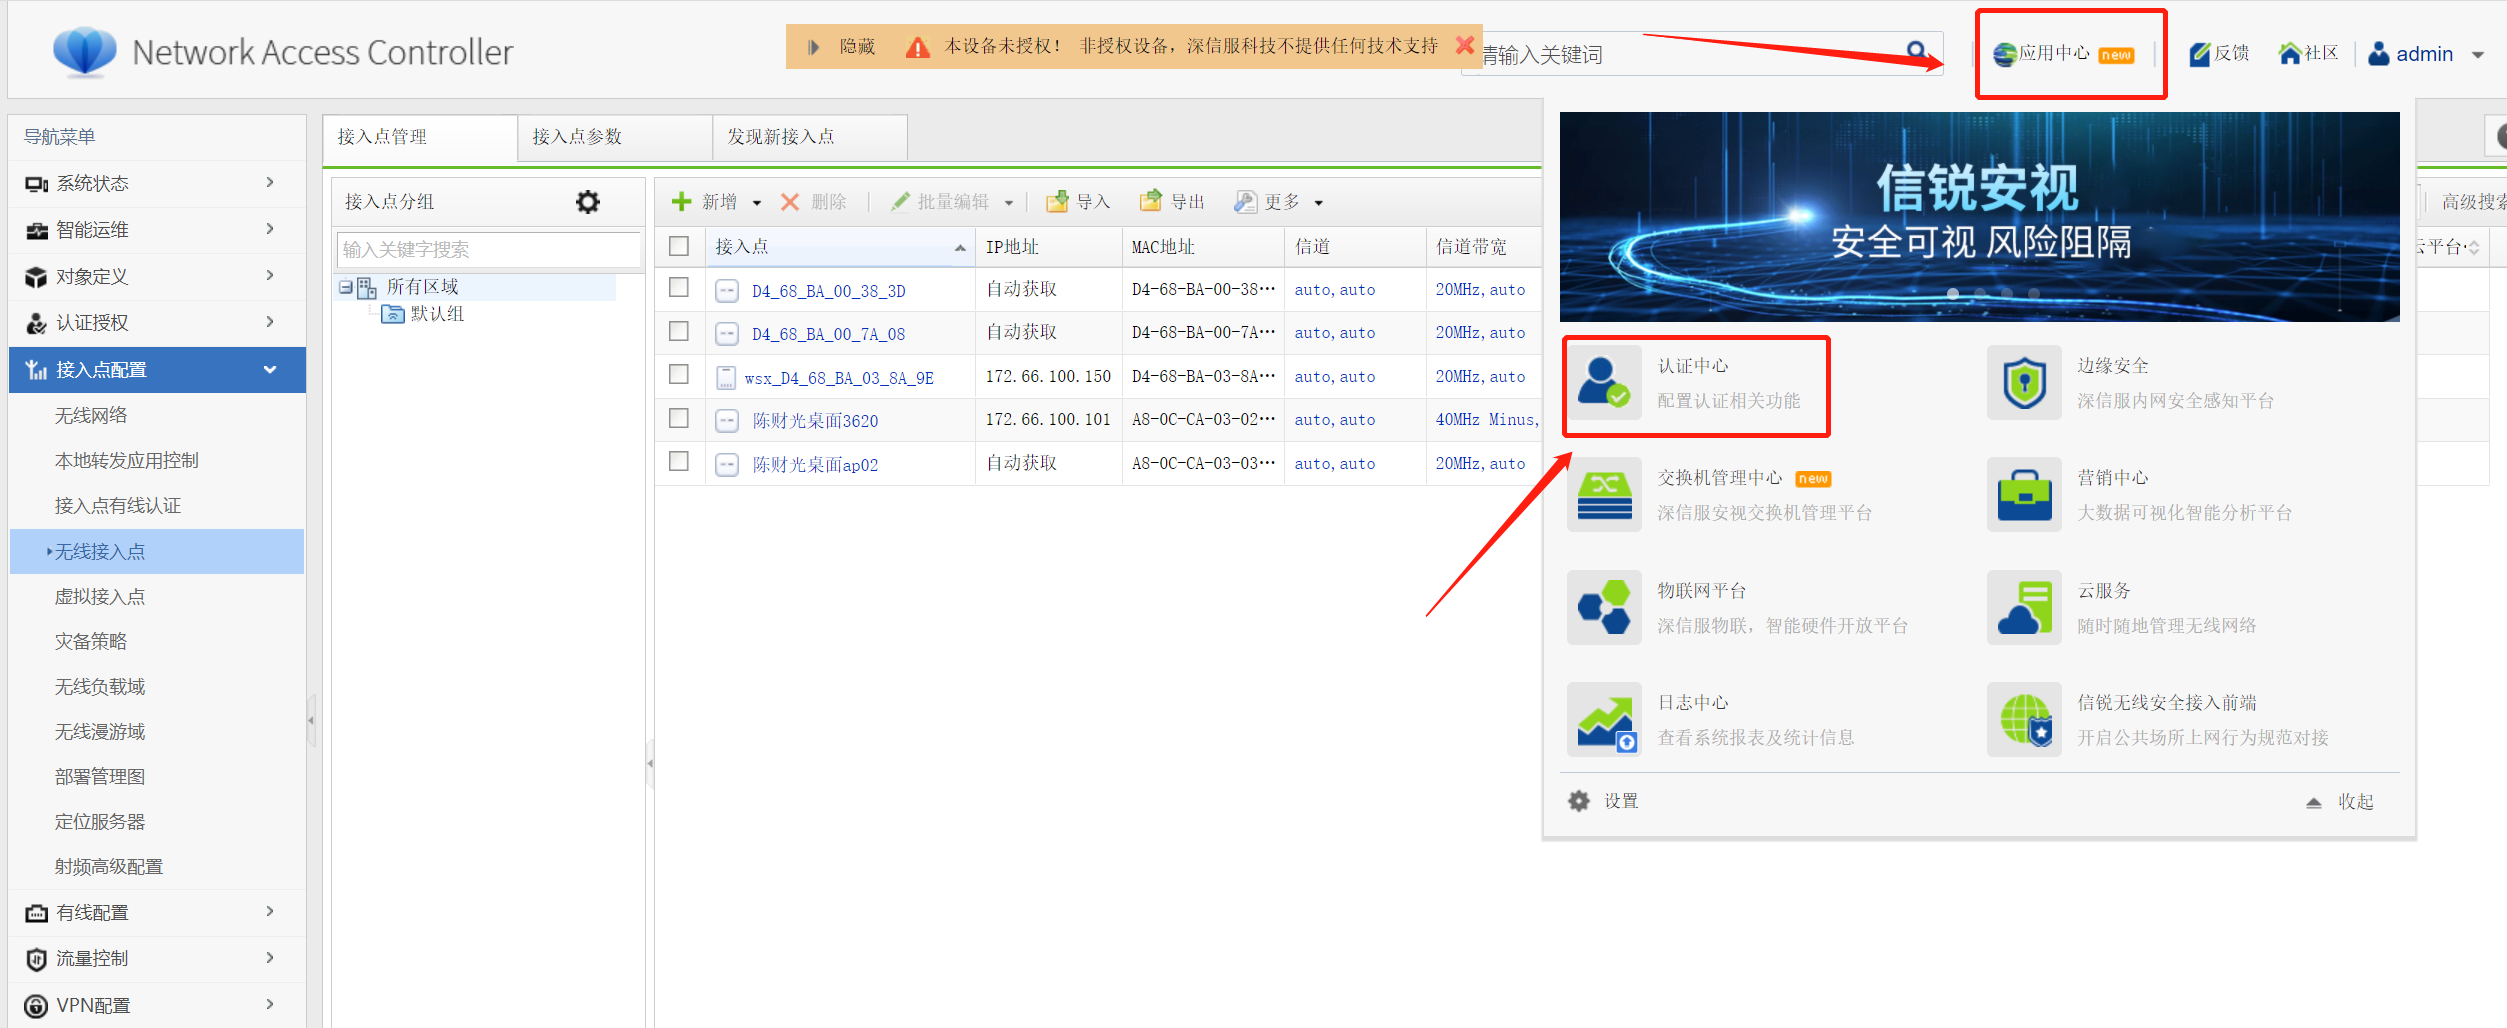Click the admin user icon
The image size is (2507, 1028).
click(x=2379, y=54)
